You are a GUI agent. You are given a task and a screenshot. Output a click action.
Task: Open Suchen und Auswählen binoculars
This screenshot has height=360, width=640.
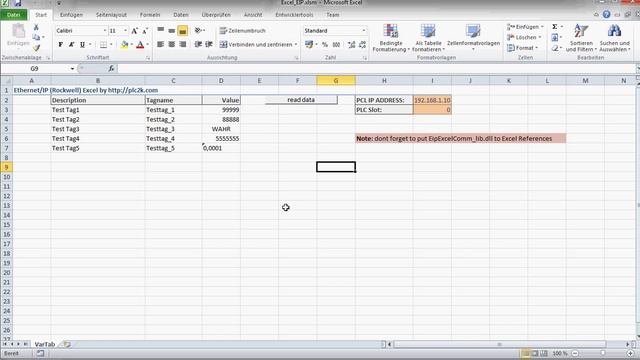click(614, 38)
